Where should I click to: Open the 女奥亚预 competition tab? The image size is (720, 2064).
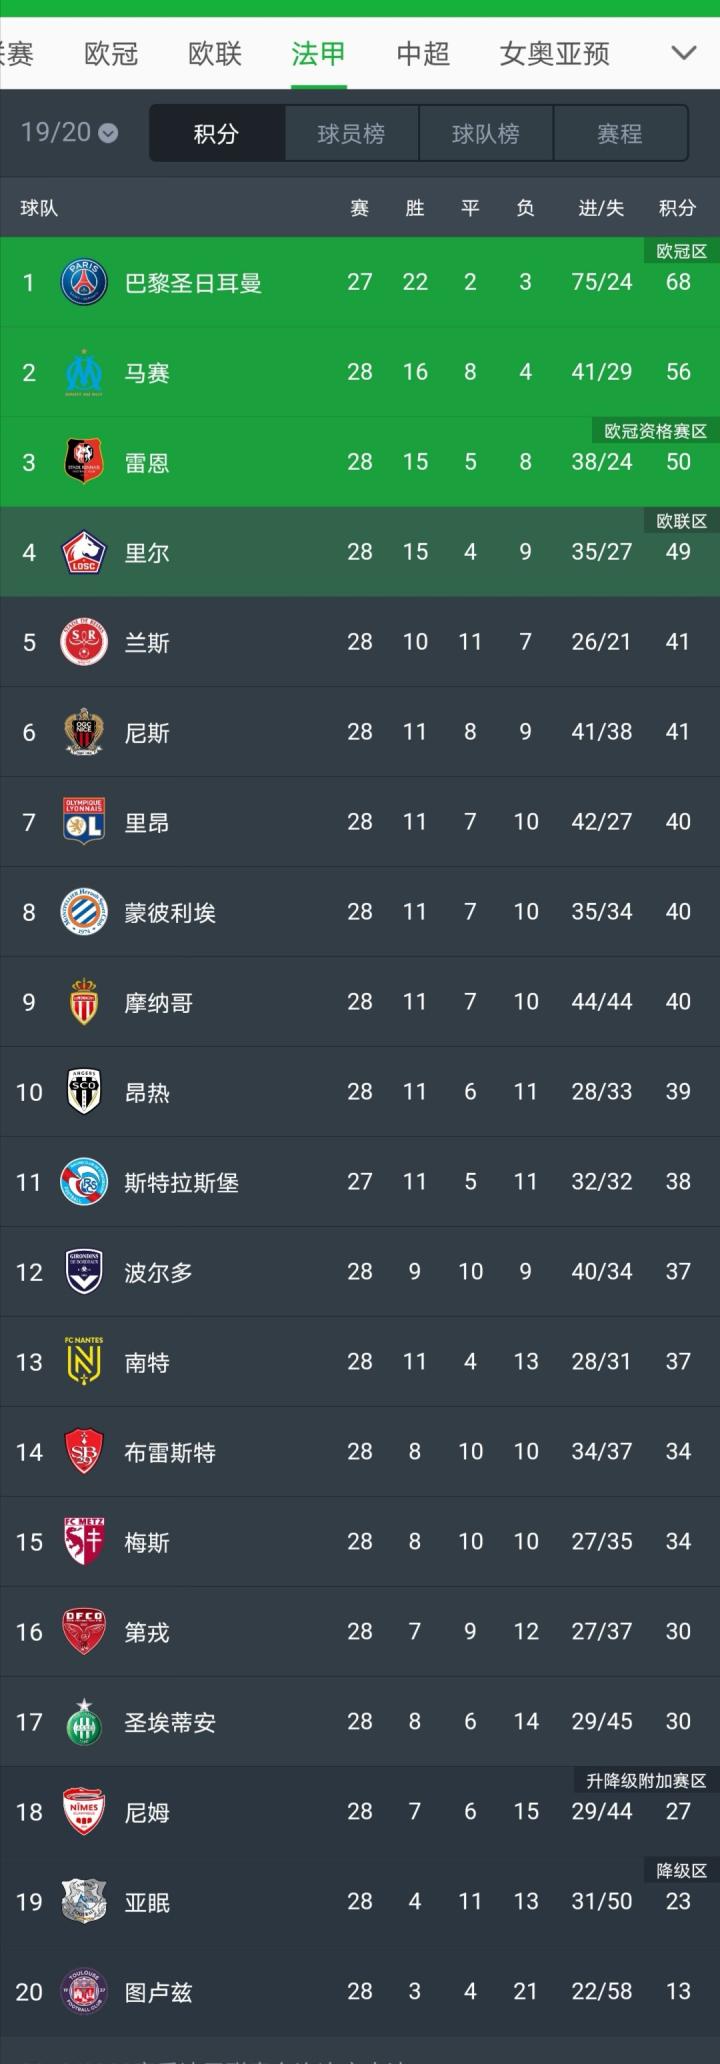[555, 53]
